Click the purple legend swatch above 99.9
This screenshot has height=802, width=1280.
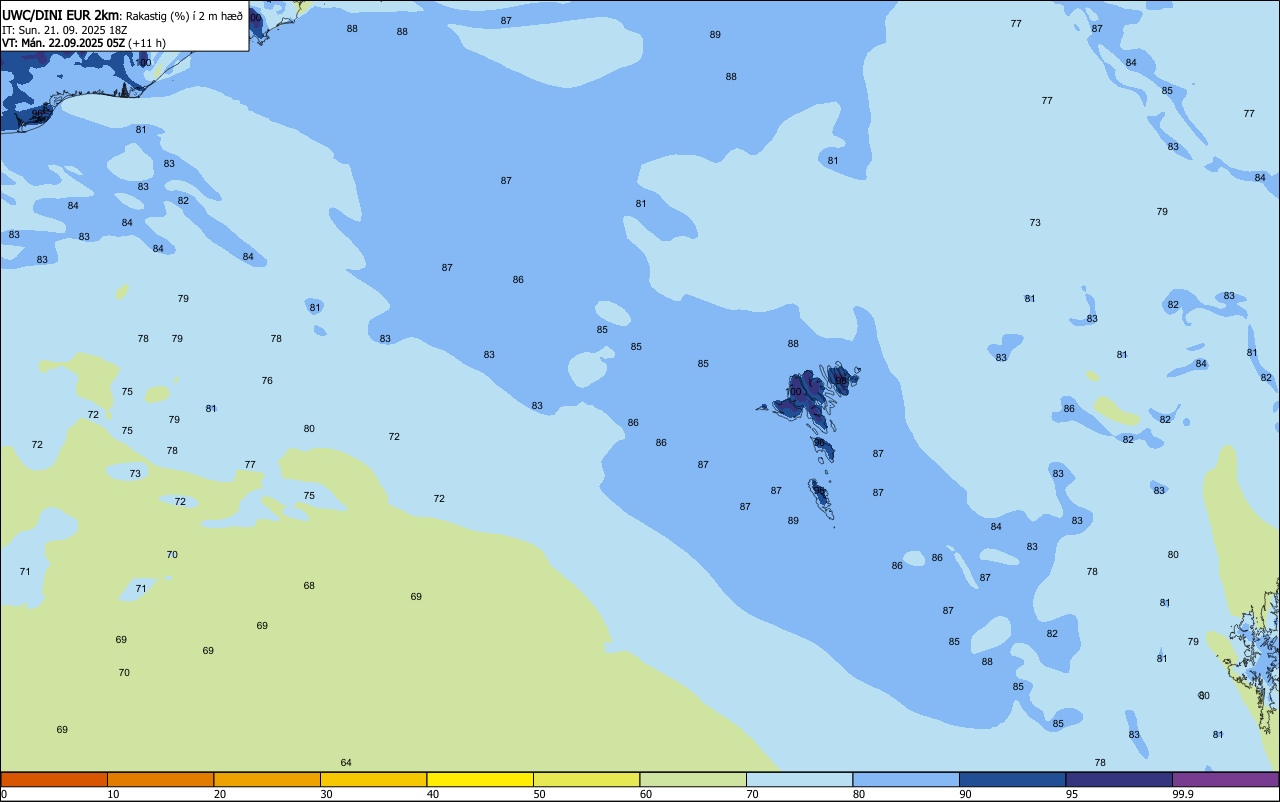1225,779
